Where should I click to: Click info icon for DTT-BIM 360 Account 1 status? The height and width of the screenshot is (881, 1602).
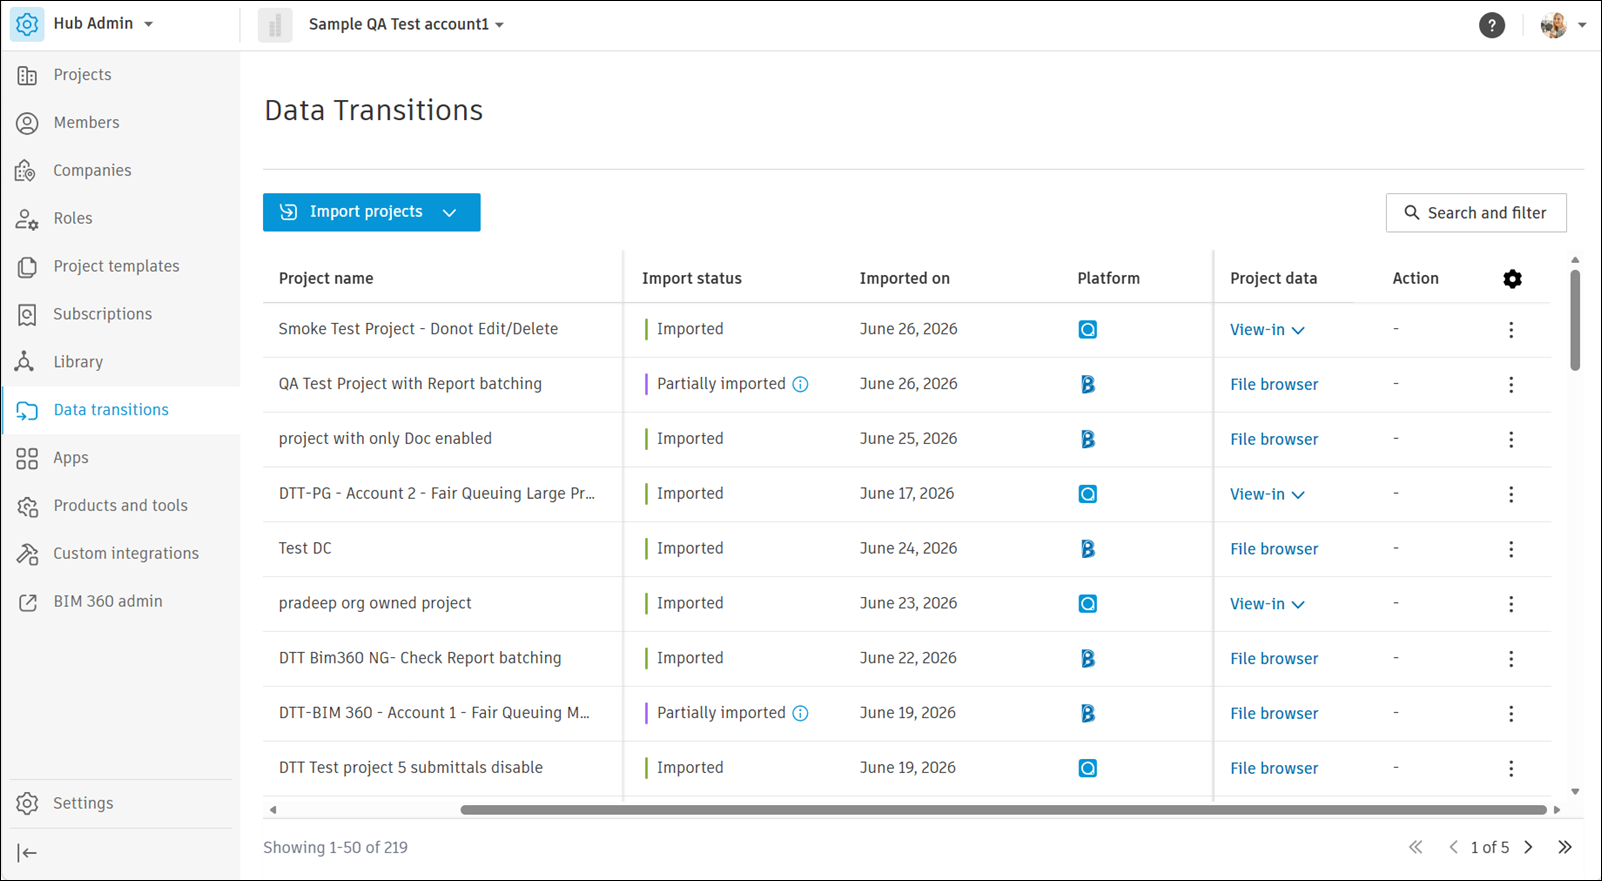click(x=800, y=713)
